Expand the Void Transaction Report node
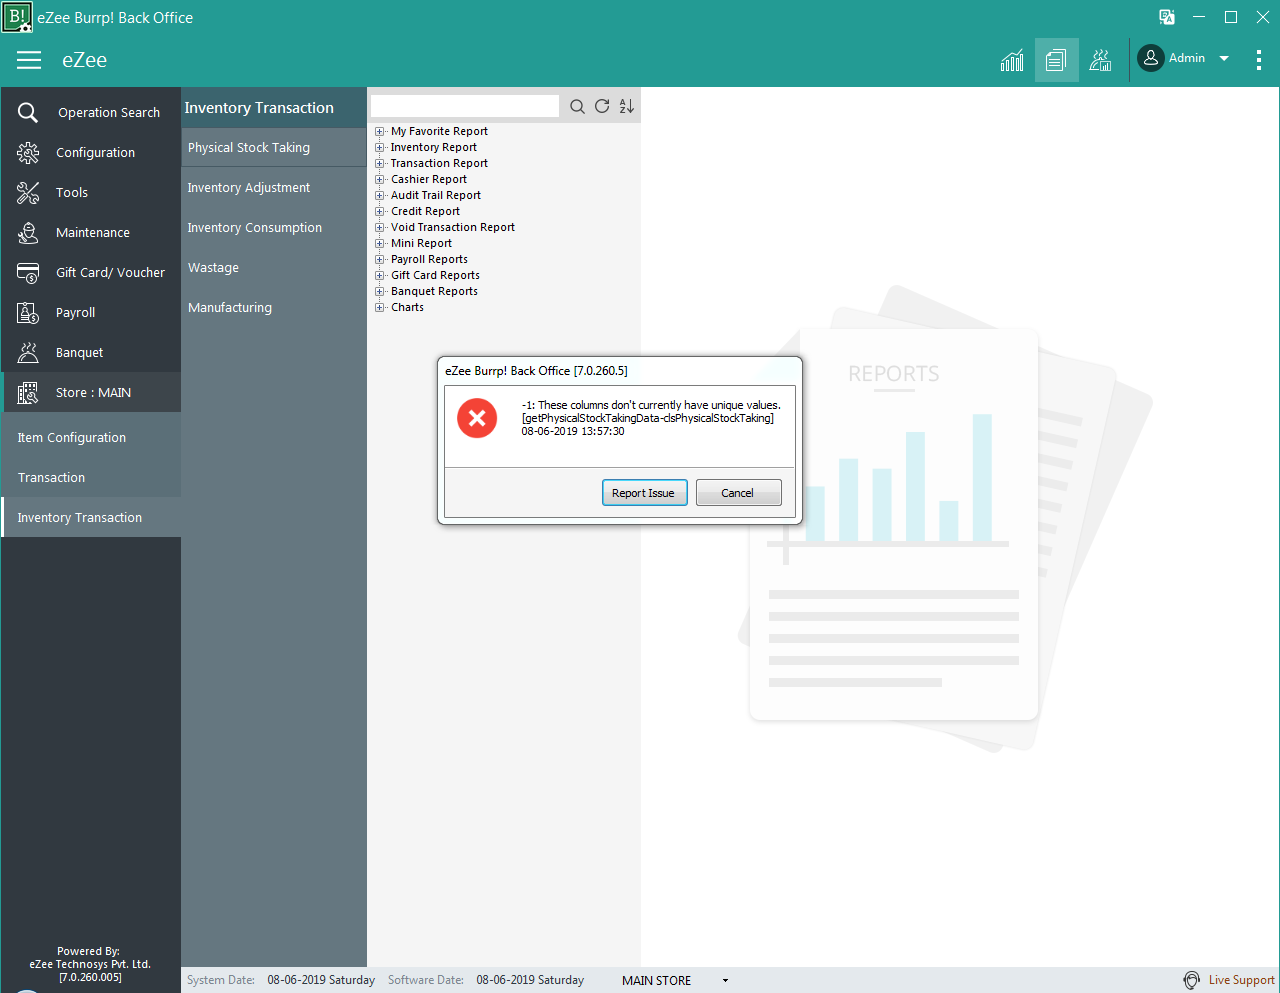The width and height of the screenshot is (1280, 993). (x=380, y=227)
